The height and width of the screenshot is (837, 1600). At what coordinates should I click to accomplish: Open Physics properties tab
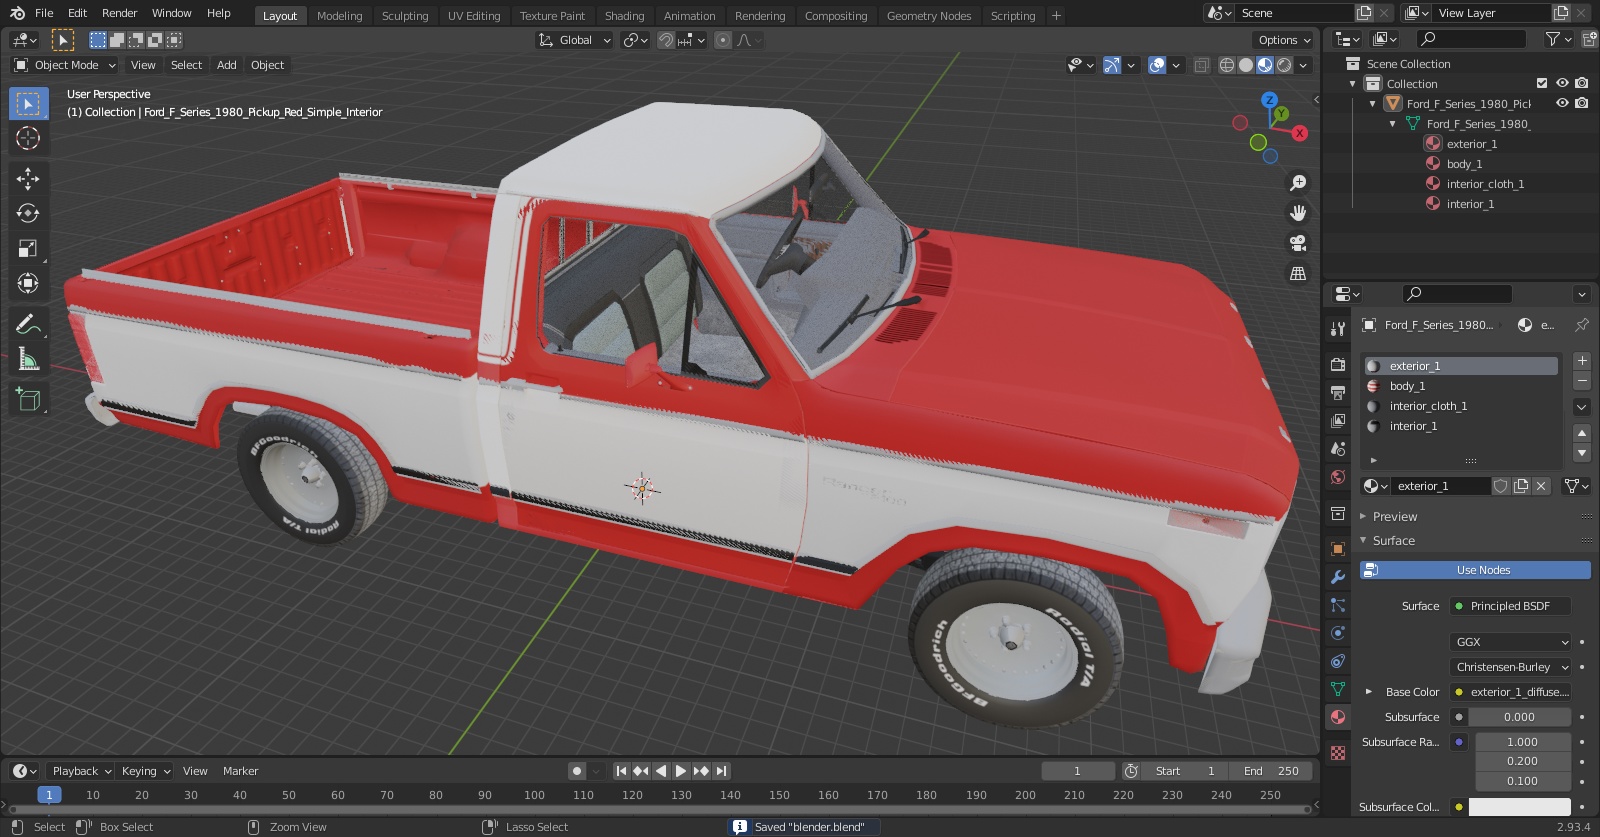(x=1338, y=633)
